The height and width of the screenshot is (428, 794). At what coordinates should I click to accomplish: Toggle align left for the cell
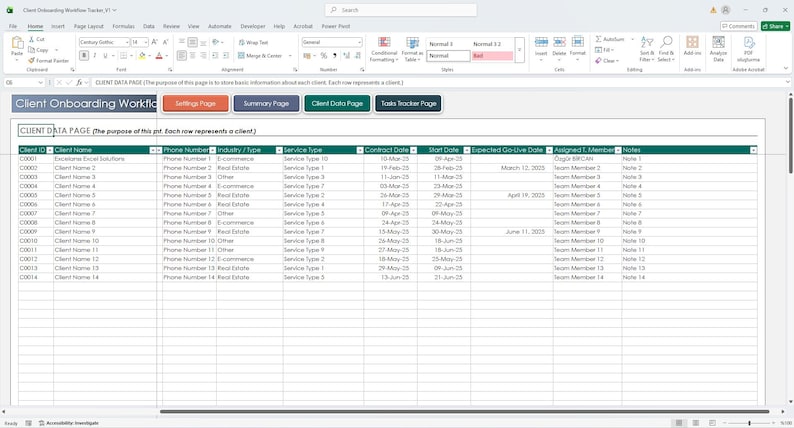pos(181,56)
